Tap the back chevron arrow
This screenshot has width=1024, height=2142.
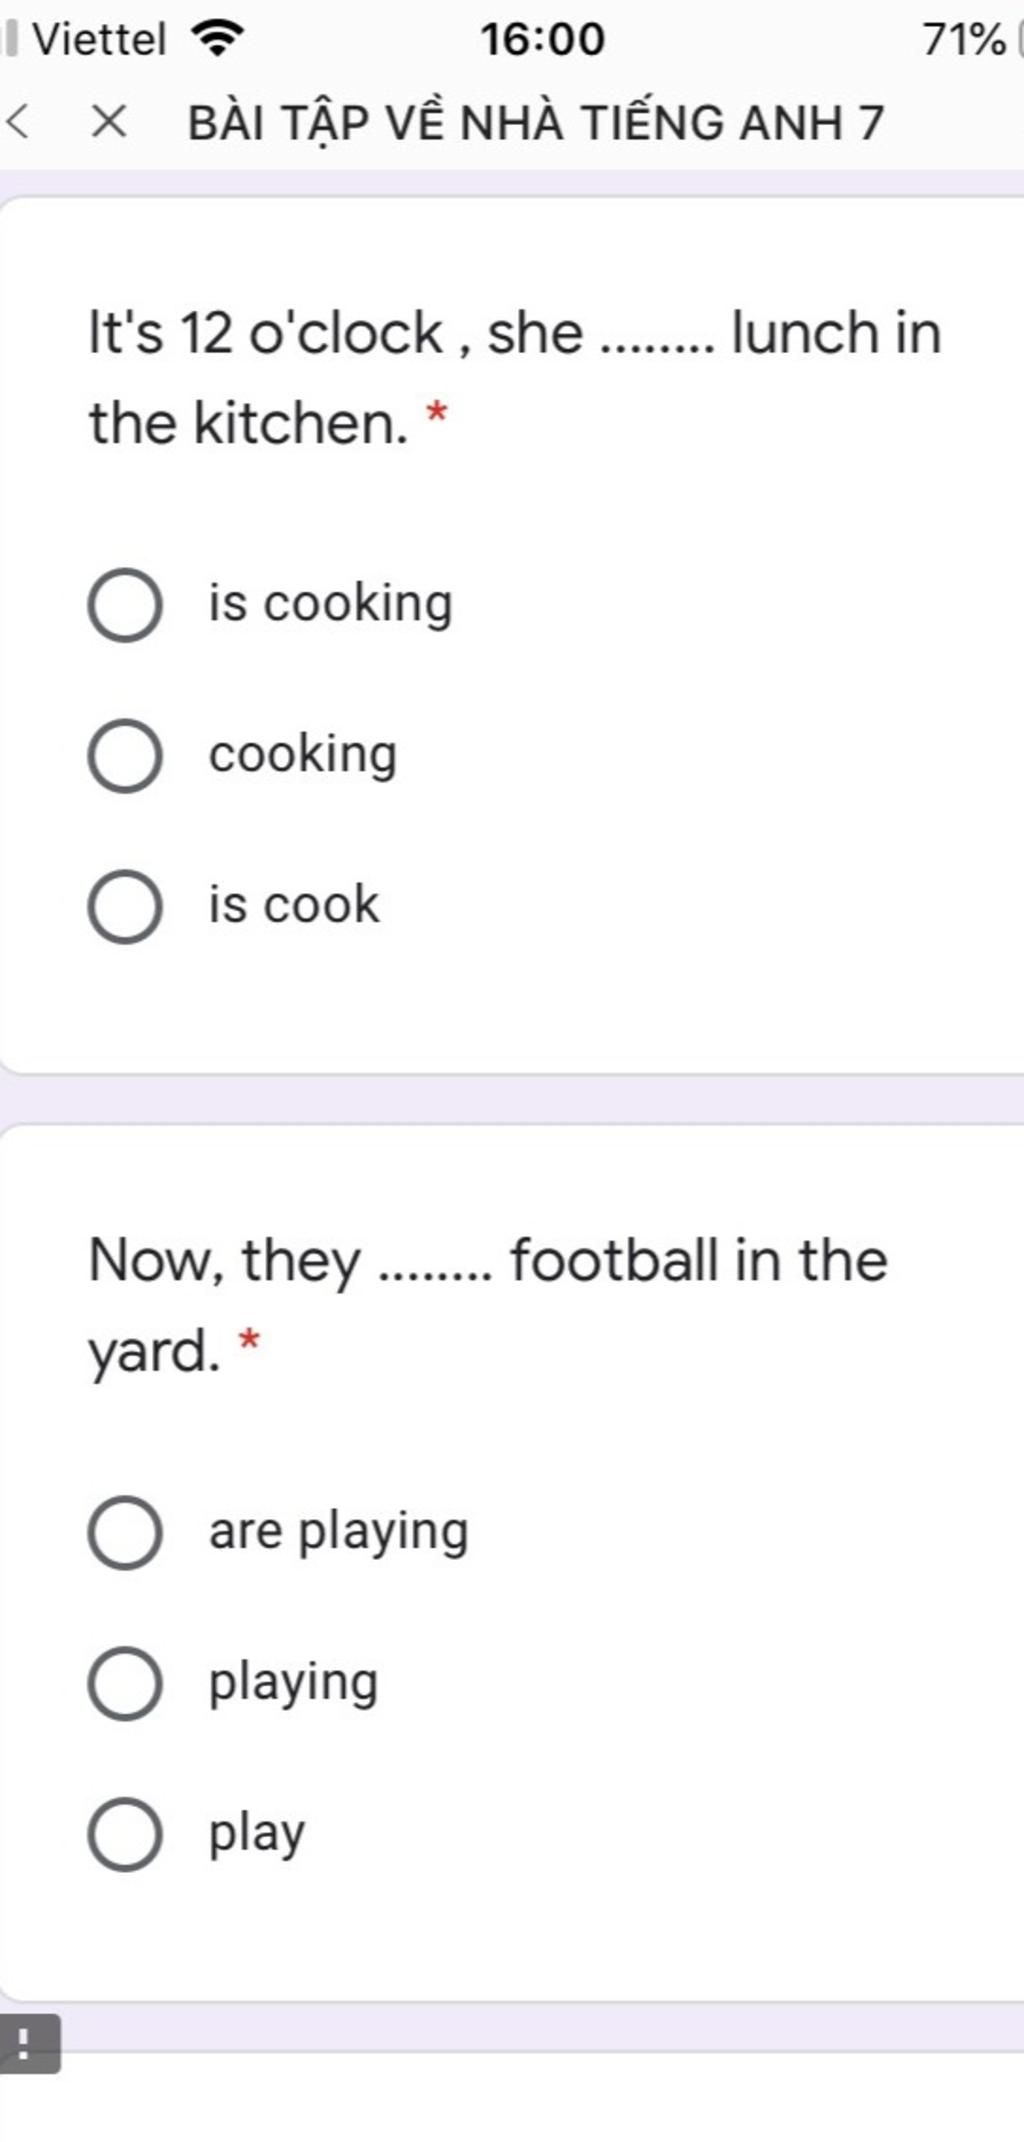click(16, 123)
